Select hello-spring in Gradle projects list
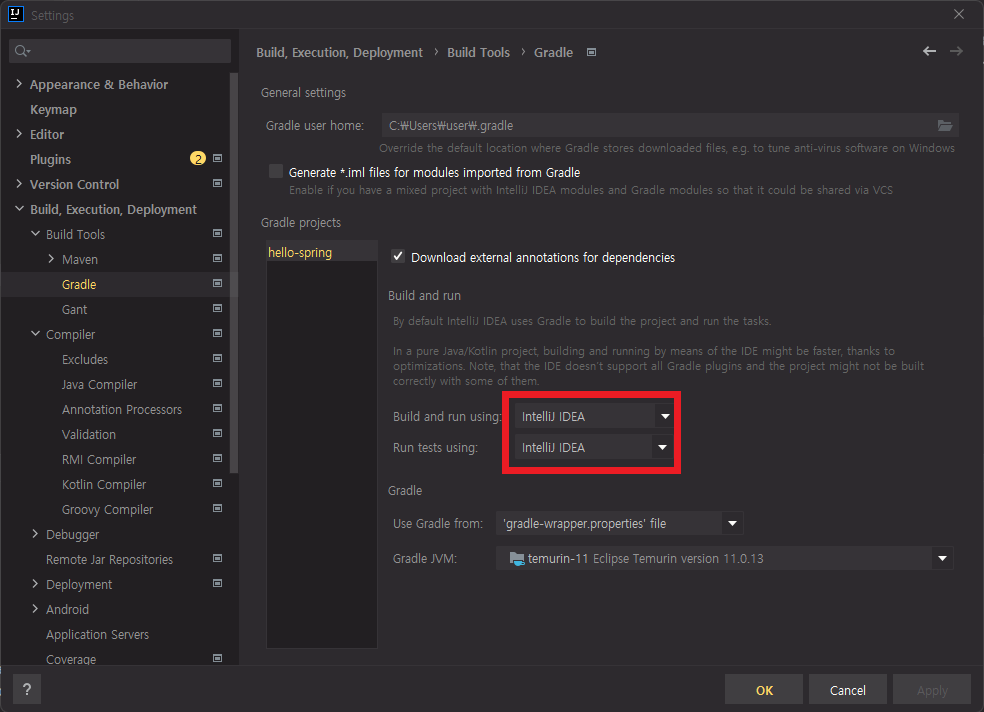Viewport: 984px width, 712px height. pos(322,252)
